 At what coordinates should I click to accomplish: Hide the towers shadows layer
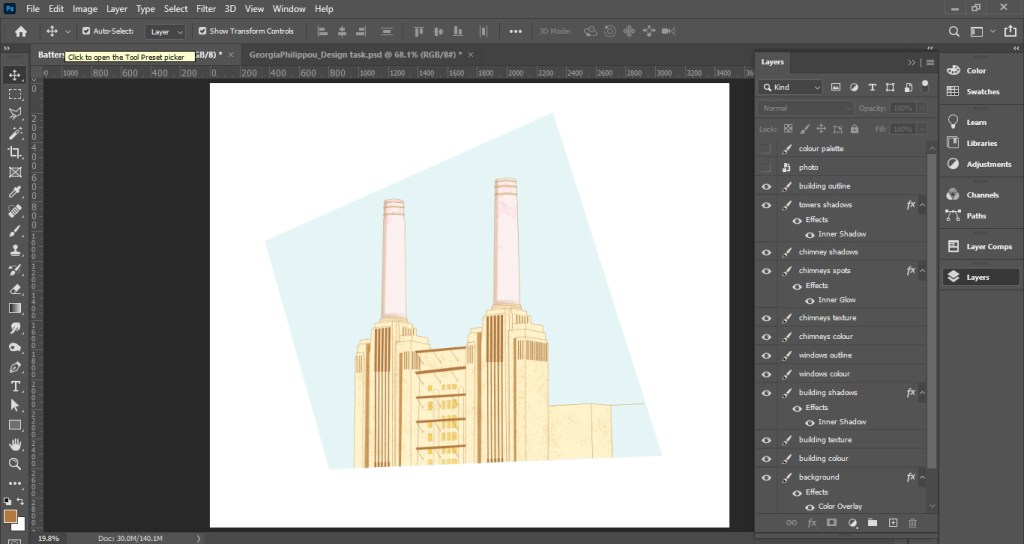tap(766, 205)
